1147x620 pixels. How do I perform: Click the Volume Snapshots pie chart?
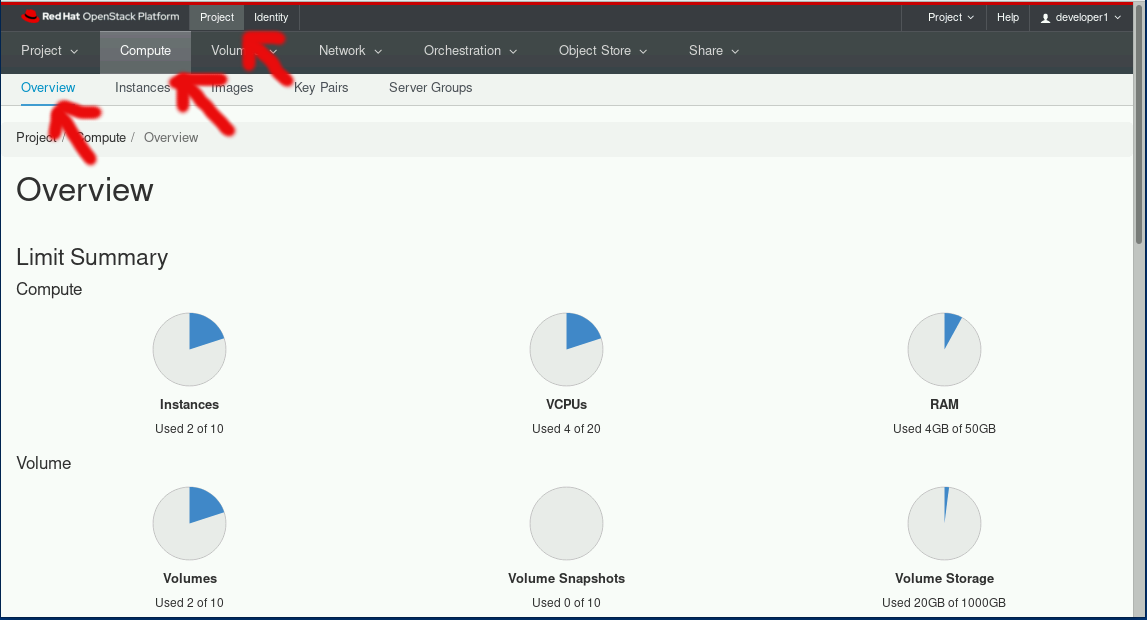click(x=566, y=523)
